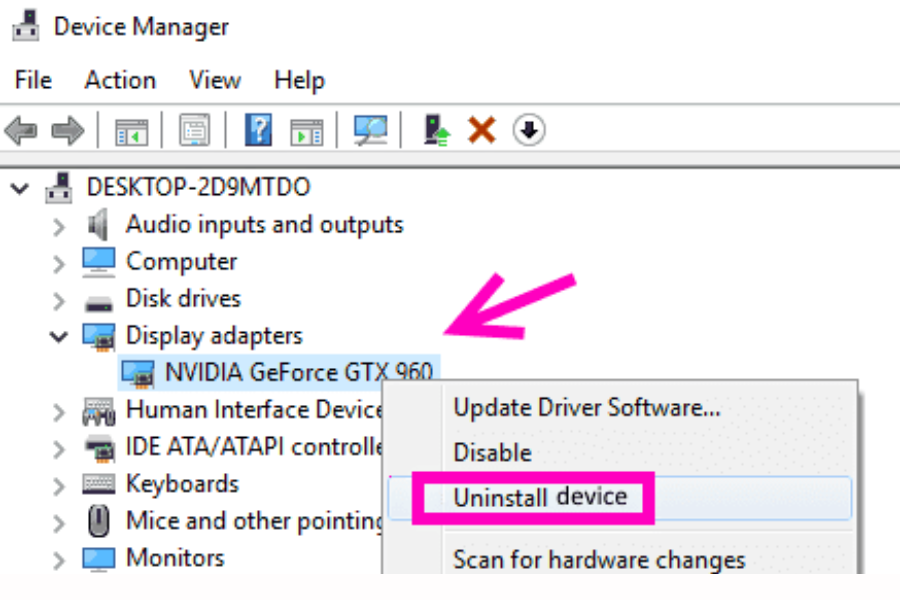Screen dimensions: 900x600
Task: Click the Show/Hide Console Tree icon
Action: [133, 129]
